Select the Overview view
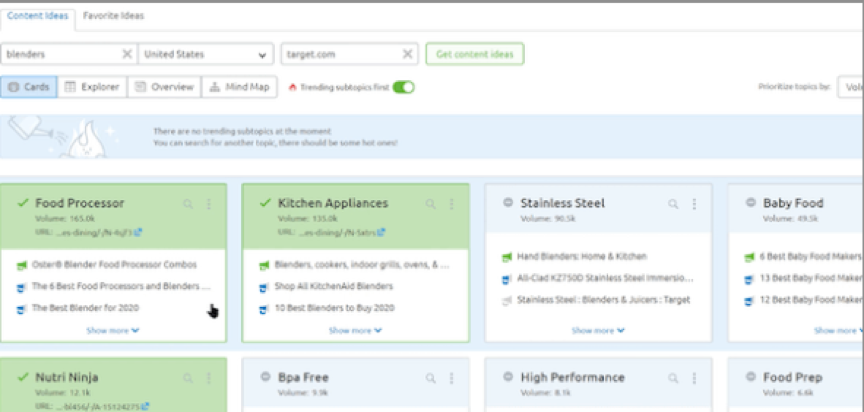The height and width of the screenshot is (412, 864). click(x=164, y=87)
